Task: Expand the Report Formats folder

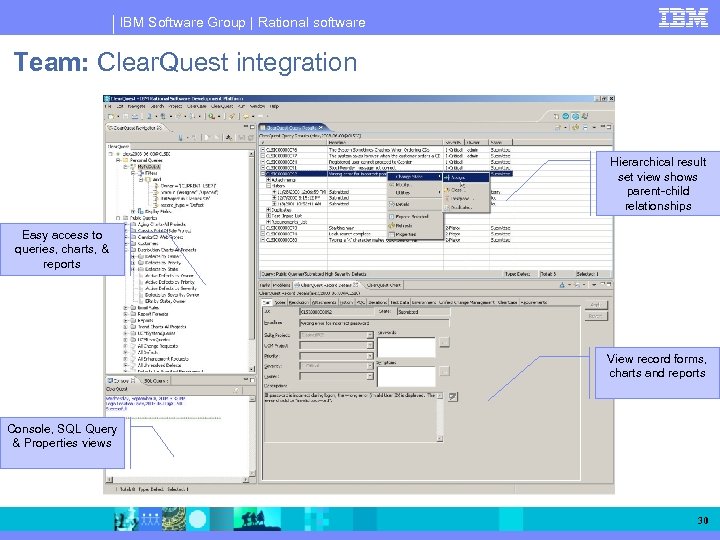Action: [126, 314]
